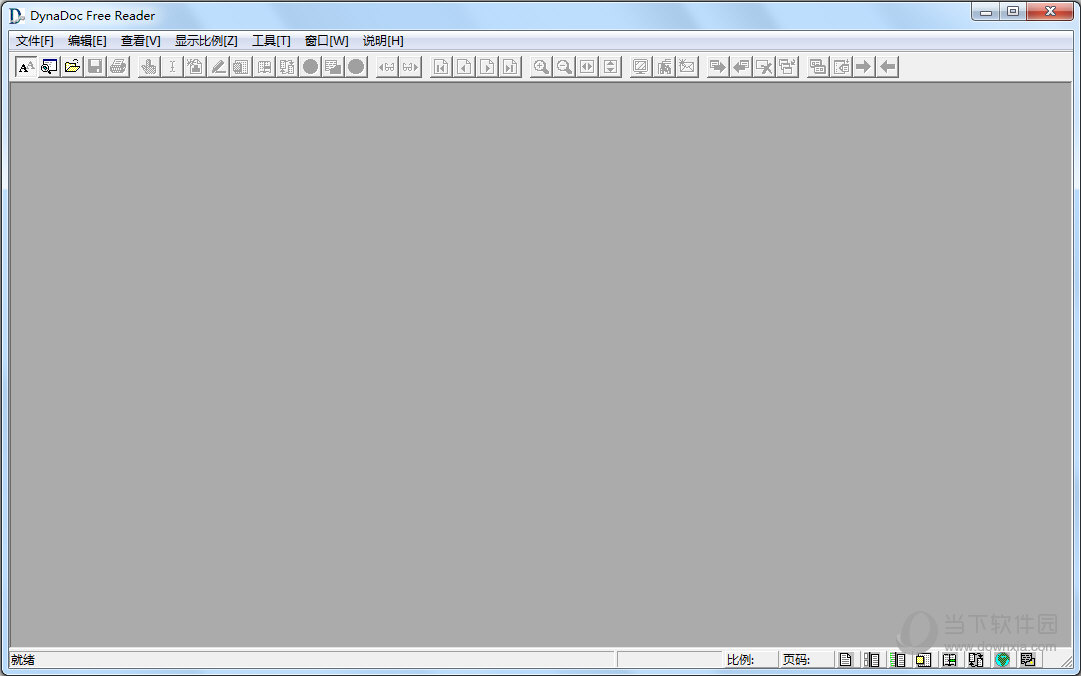Open the 显示比例[Z] menu

(206, 41)
